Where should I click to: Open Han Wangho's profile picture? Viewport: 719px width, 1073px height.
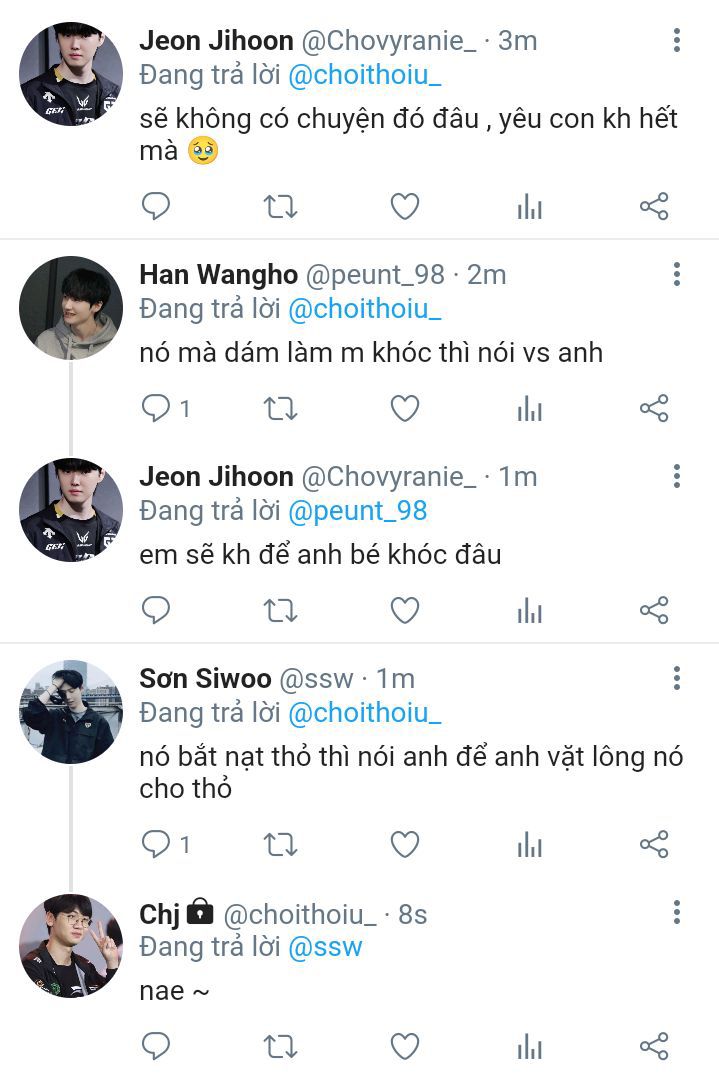[x=70, y=308]
